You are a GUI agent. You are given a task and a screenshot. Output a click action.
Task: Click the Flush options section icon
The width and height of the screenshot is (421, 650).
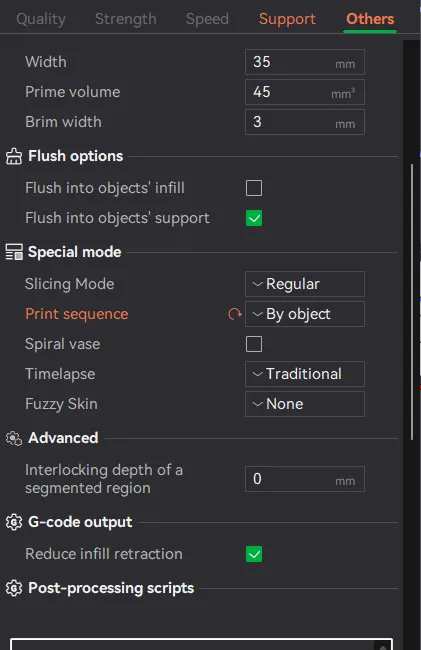click(14, 156)
